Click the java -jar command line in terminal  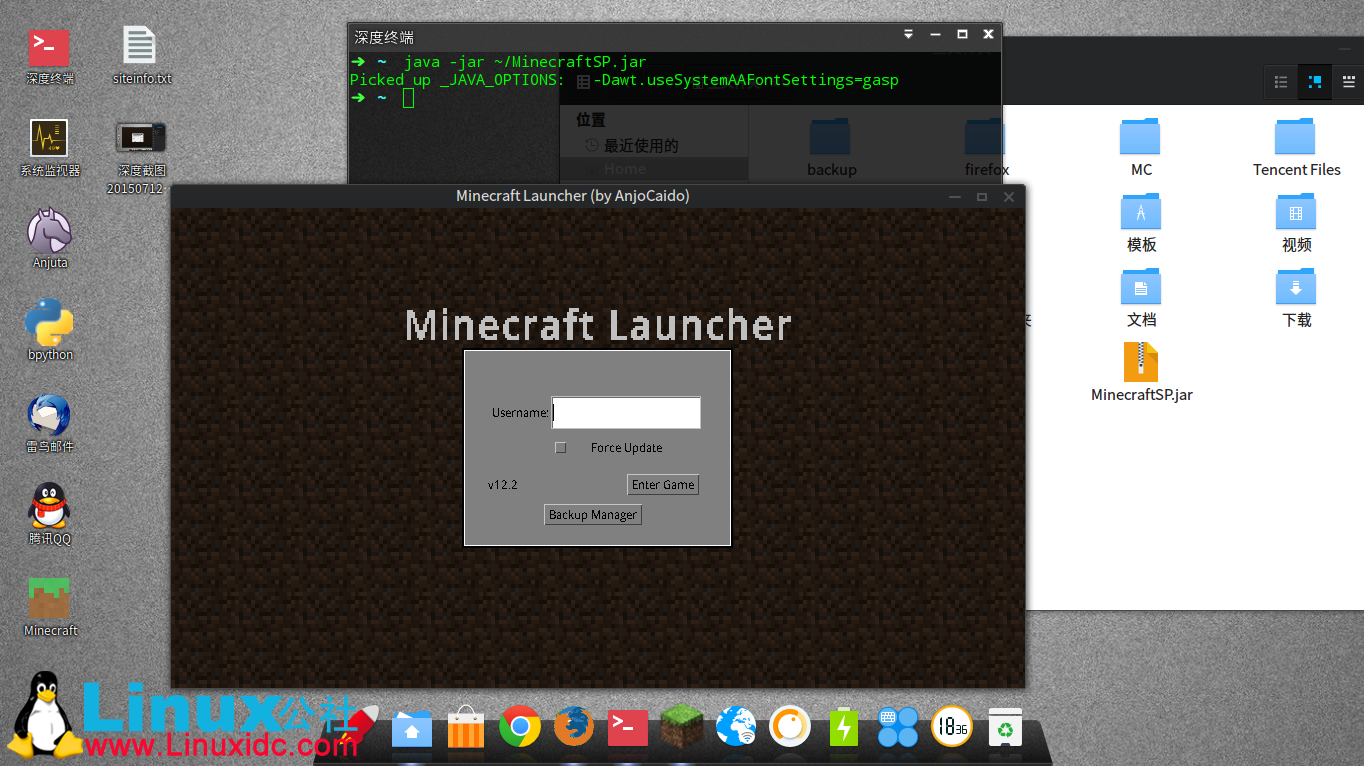(525, 62)
